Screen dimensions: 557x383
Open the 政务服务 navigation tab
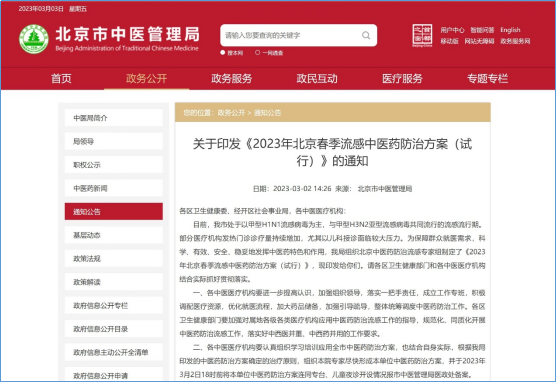click(232, 79)
